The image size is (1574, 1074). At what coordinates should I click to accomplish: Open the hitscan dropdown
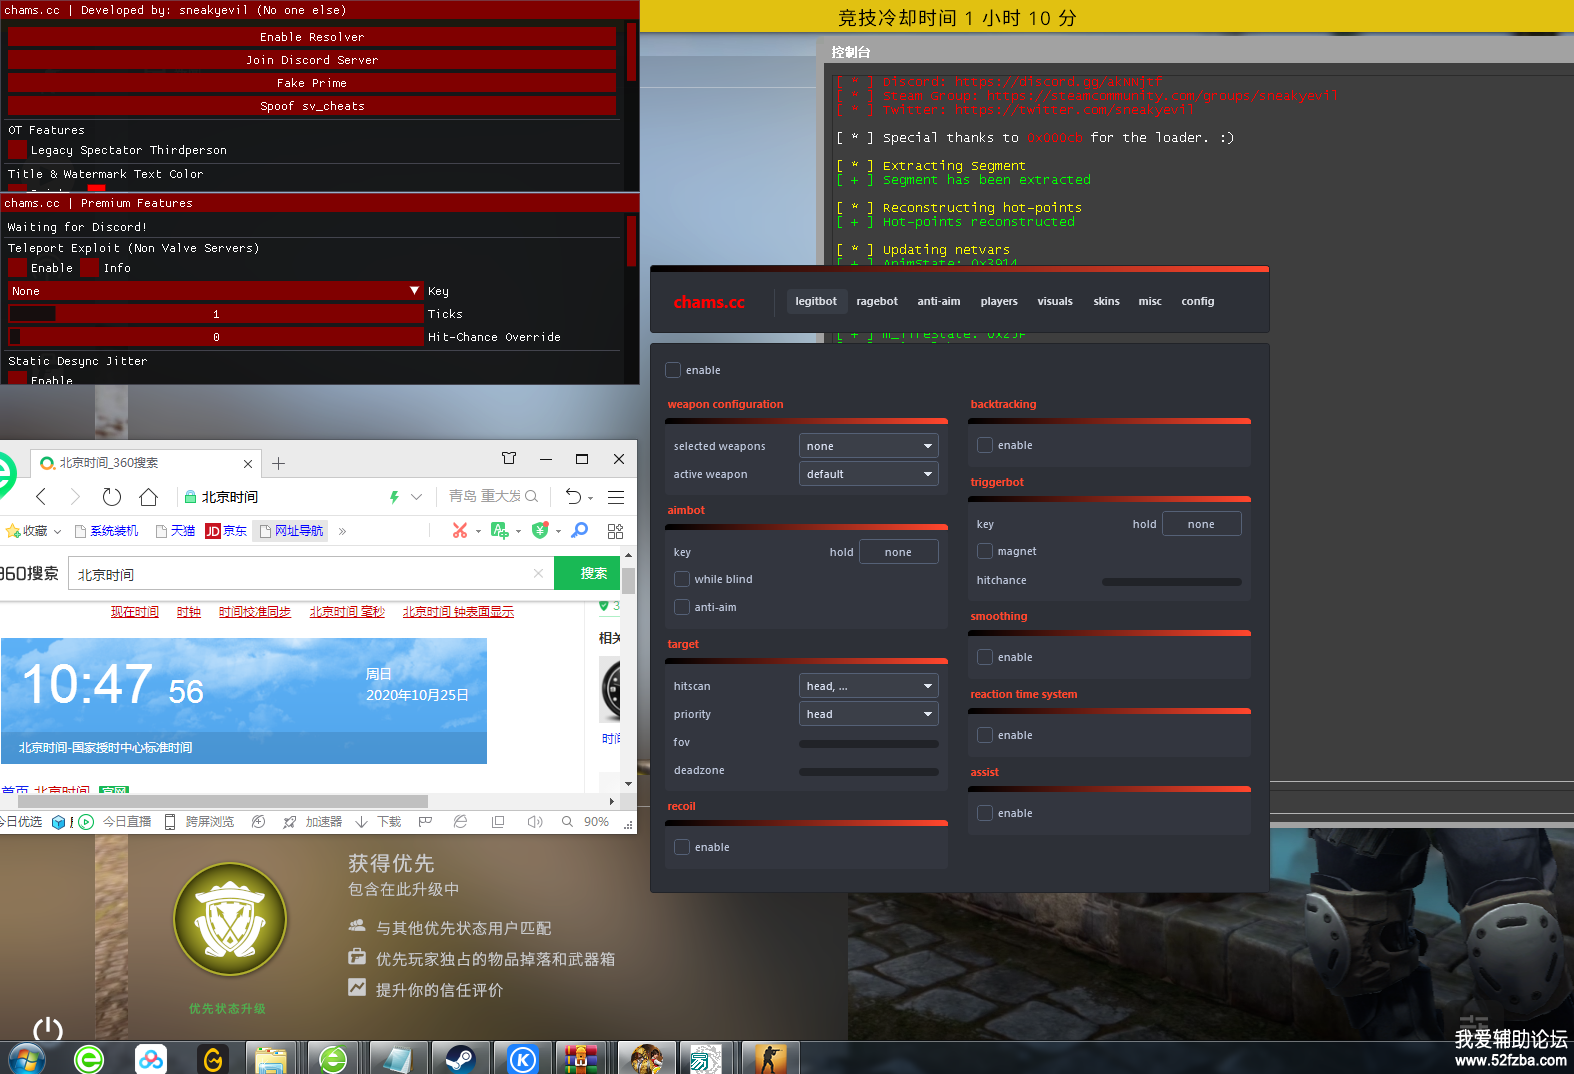pos(868,687)
